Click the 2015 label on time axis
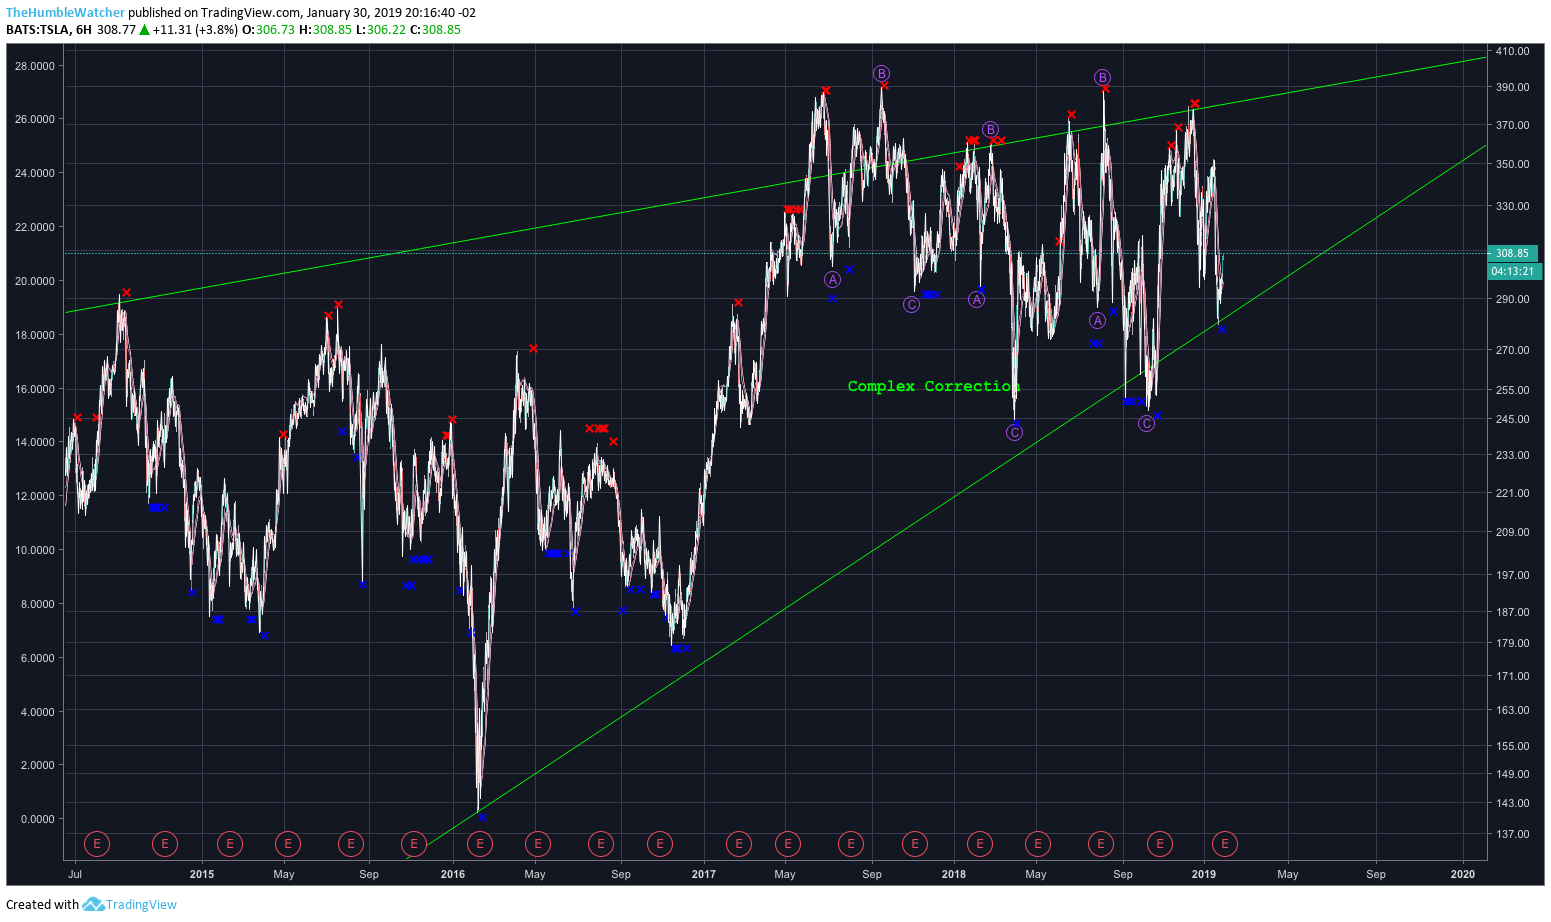This screenshot has width=1551, height=922. tap(202, 874)
